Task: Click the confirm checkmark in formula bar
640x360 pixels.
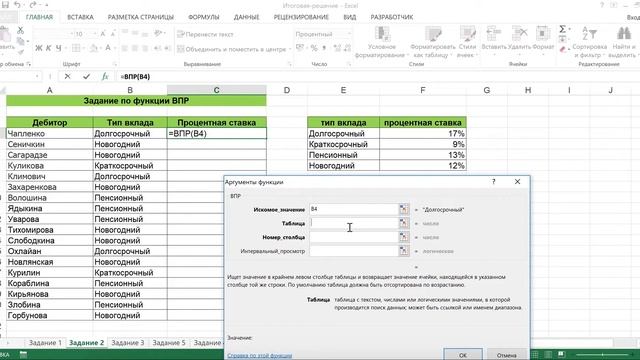Action: pyautogui.click(x=86, y=76)
